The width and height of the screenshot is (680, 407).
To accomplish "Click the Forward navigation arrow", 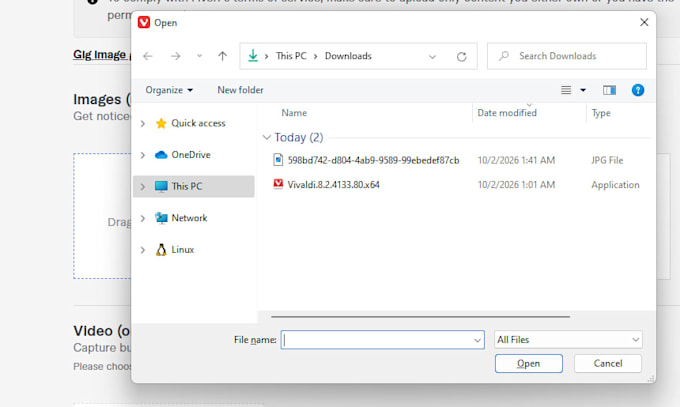I will (x=176, y=56).
